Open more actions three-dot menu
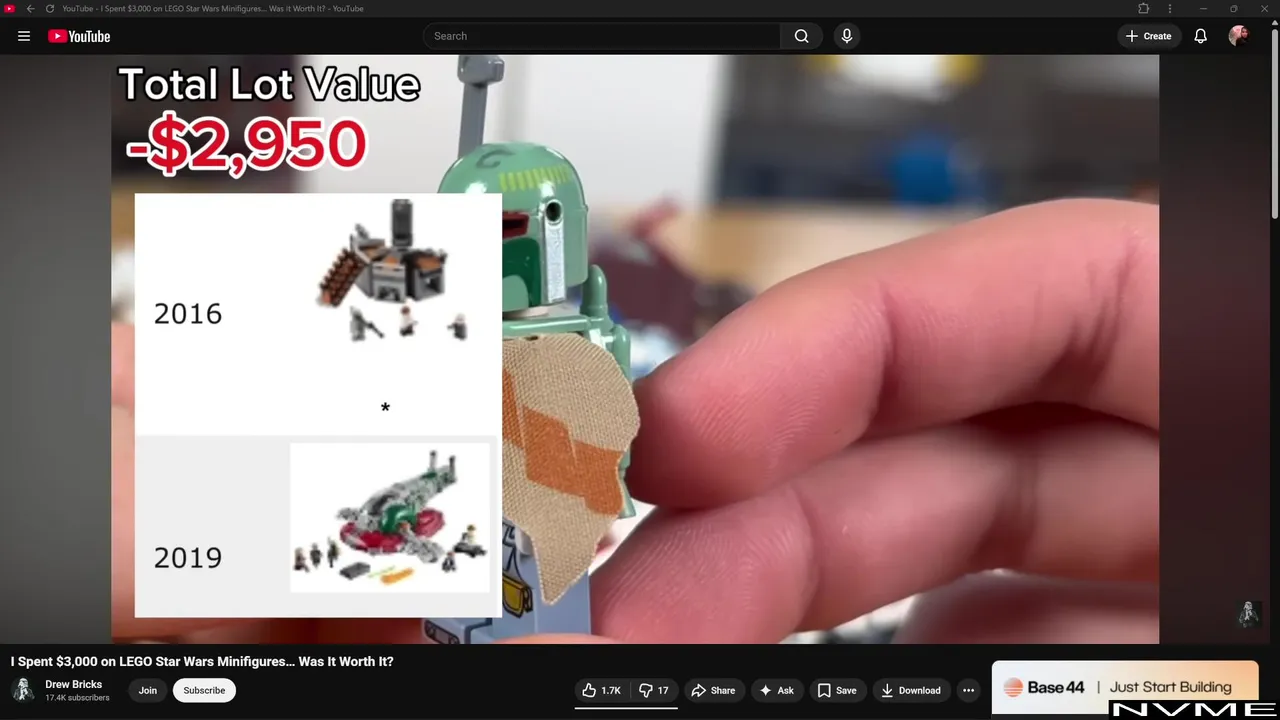The width and height of the screenshot is (1280, 720). point(968,690)
